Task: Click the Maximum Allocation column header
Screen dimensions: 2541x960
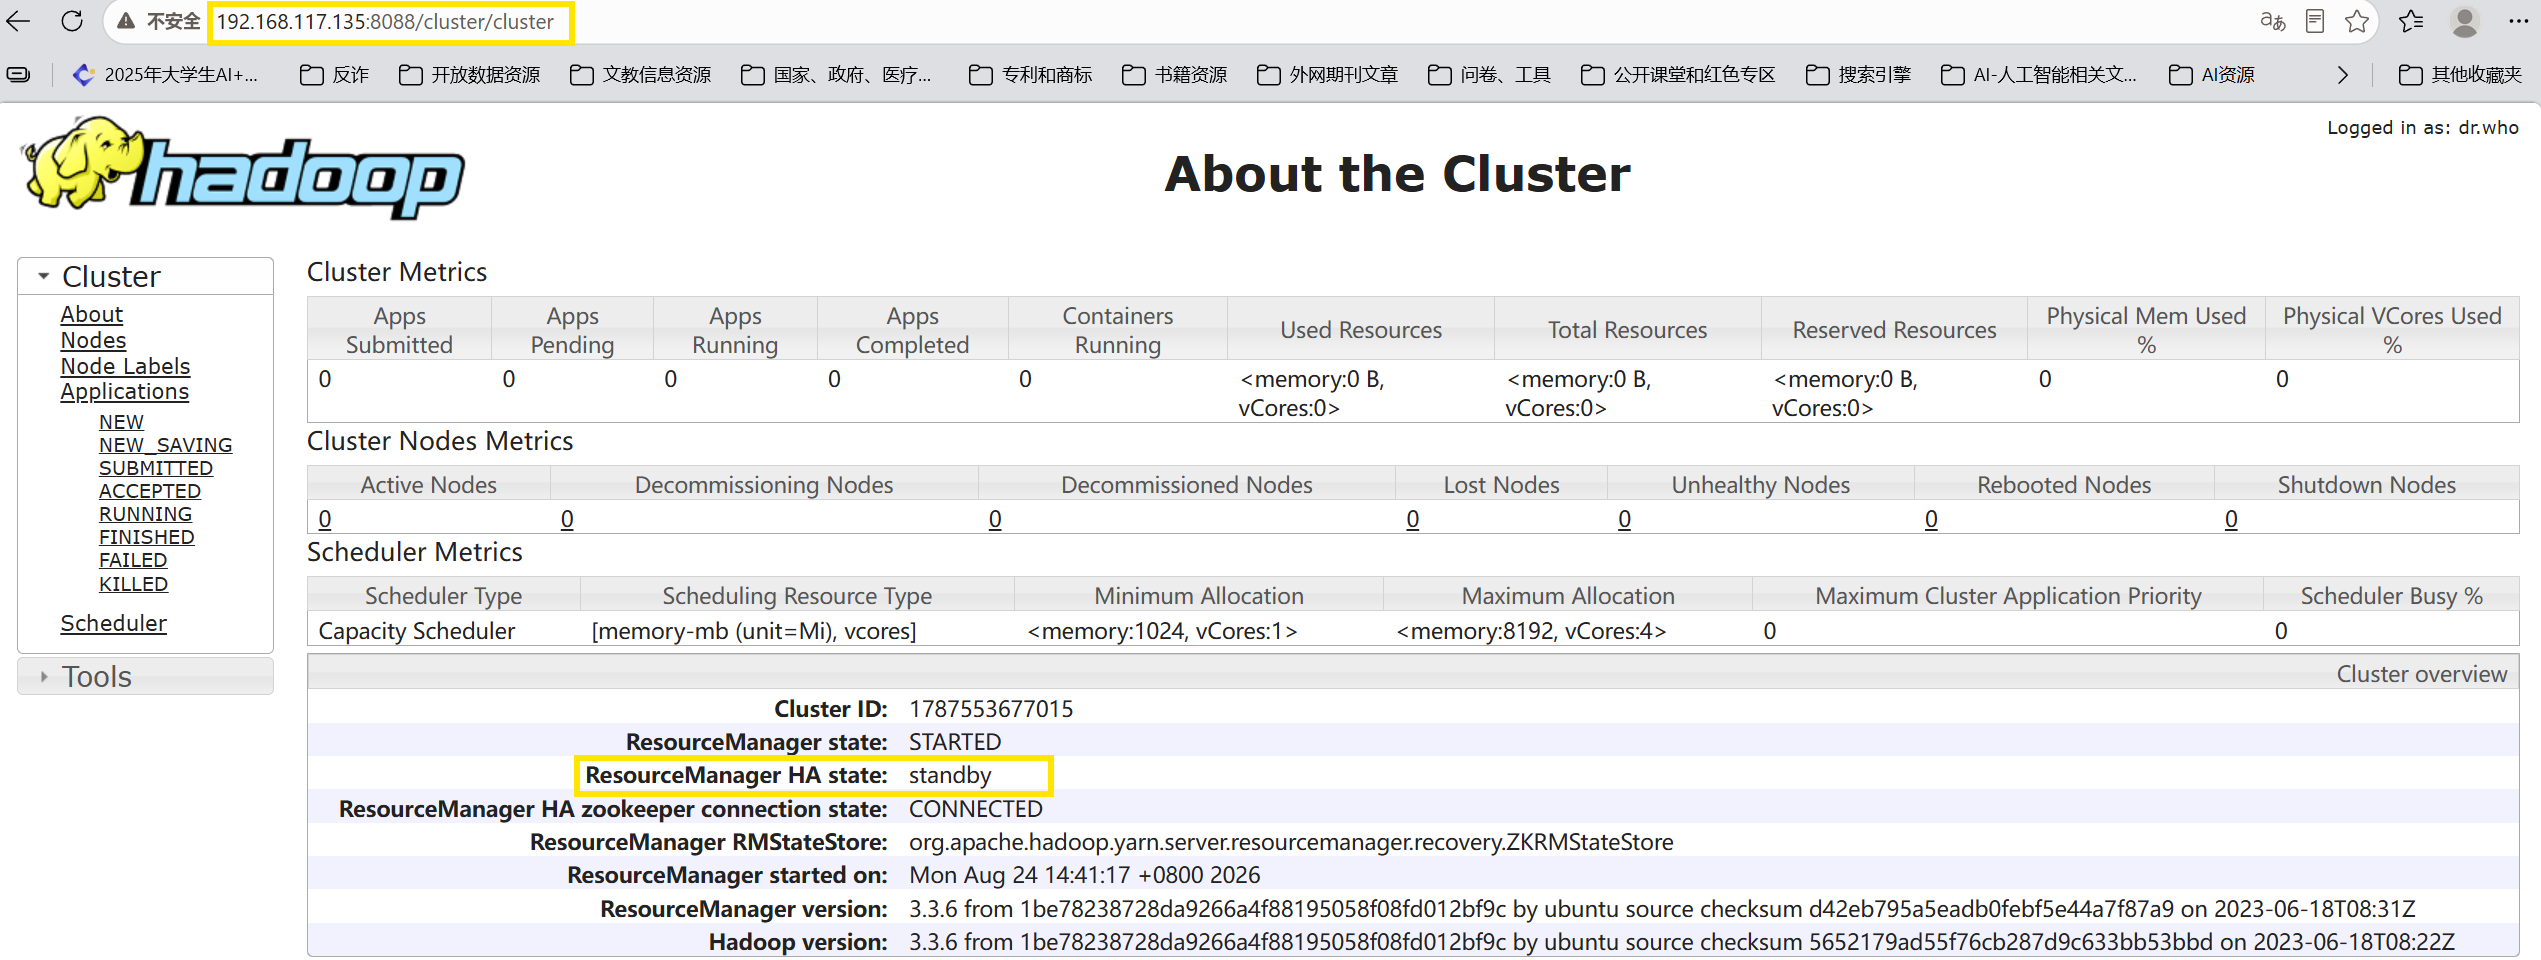Action: 1568,596
